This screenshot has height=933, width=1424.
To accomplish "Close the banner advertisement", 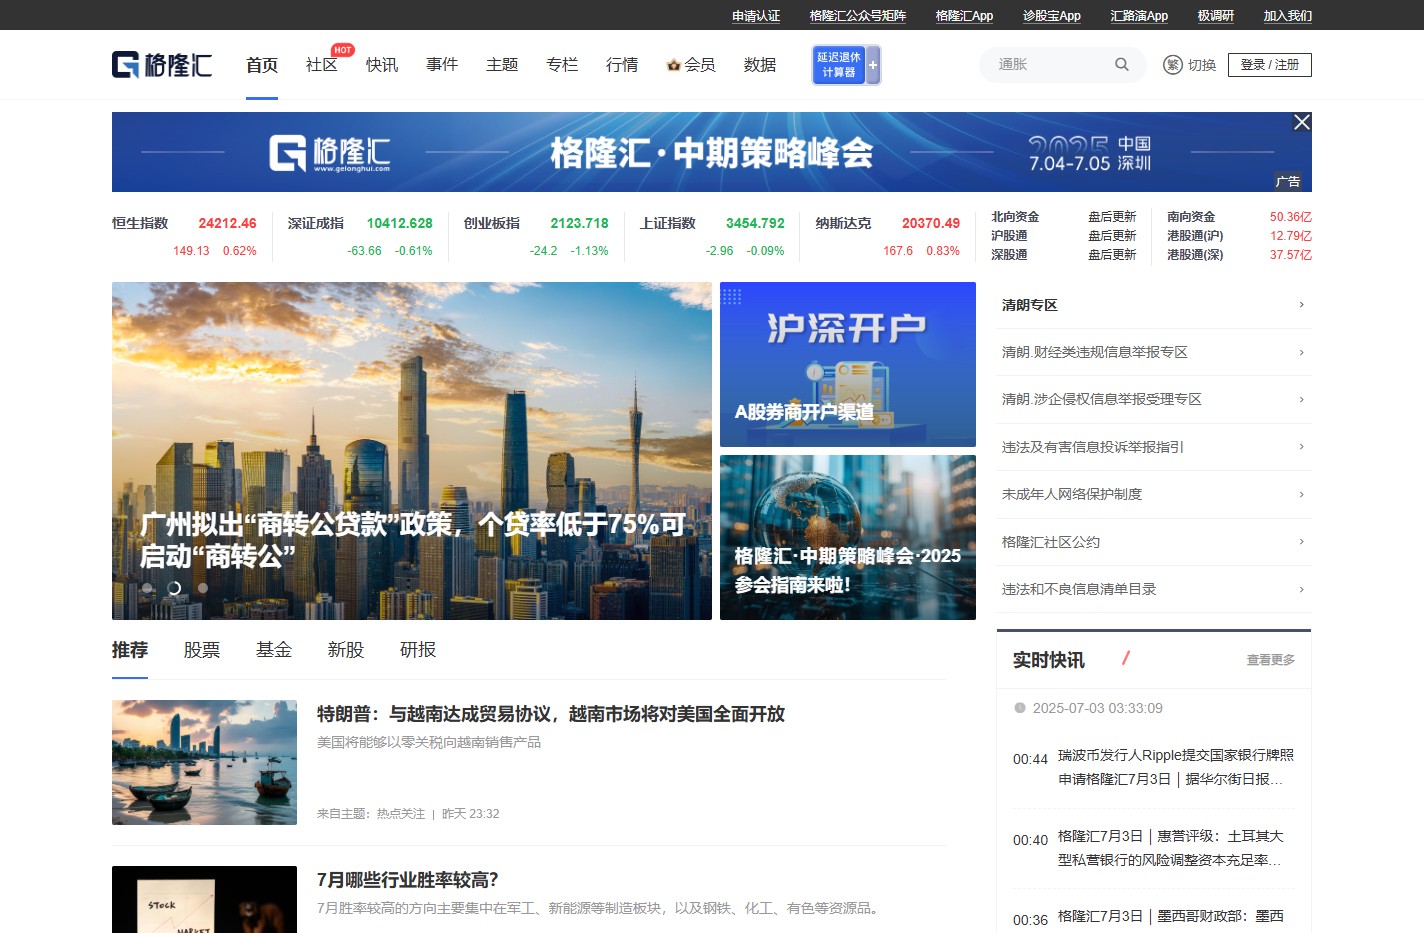I will (x=1302, y=122).
